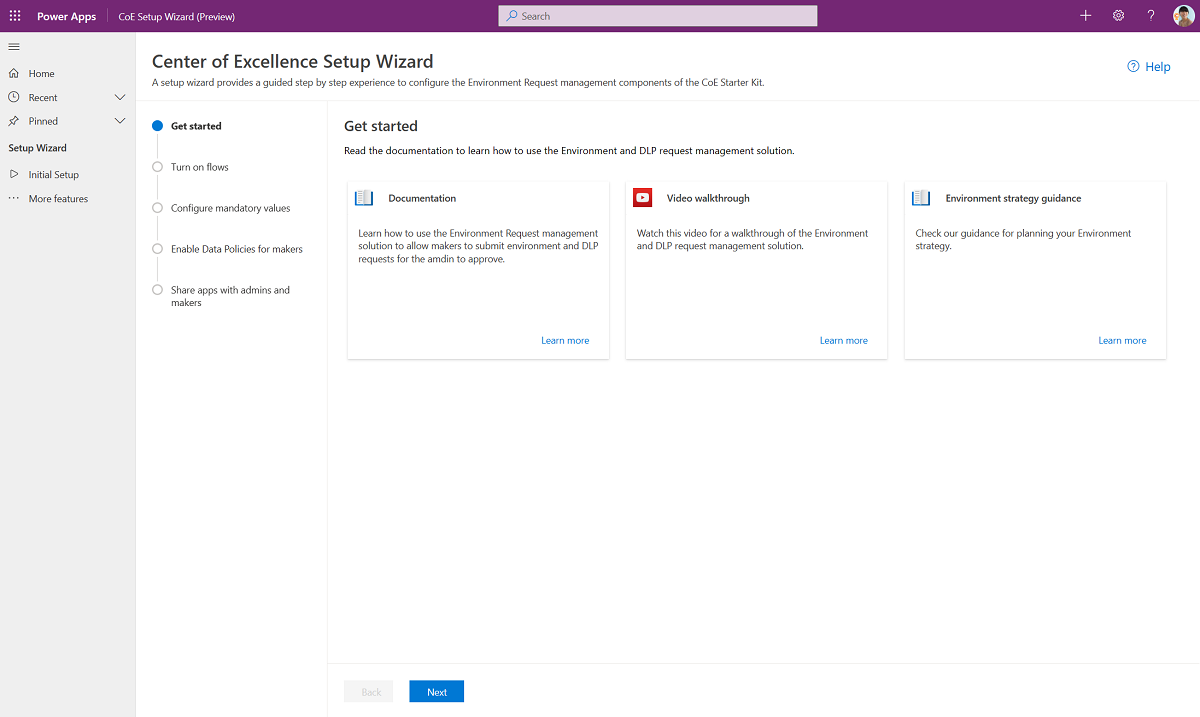Click Center of Excellence Setup Wizard heading
The height and width of the screenshot is (717, 1200).
293,62
